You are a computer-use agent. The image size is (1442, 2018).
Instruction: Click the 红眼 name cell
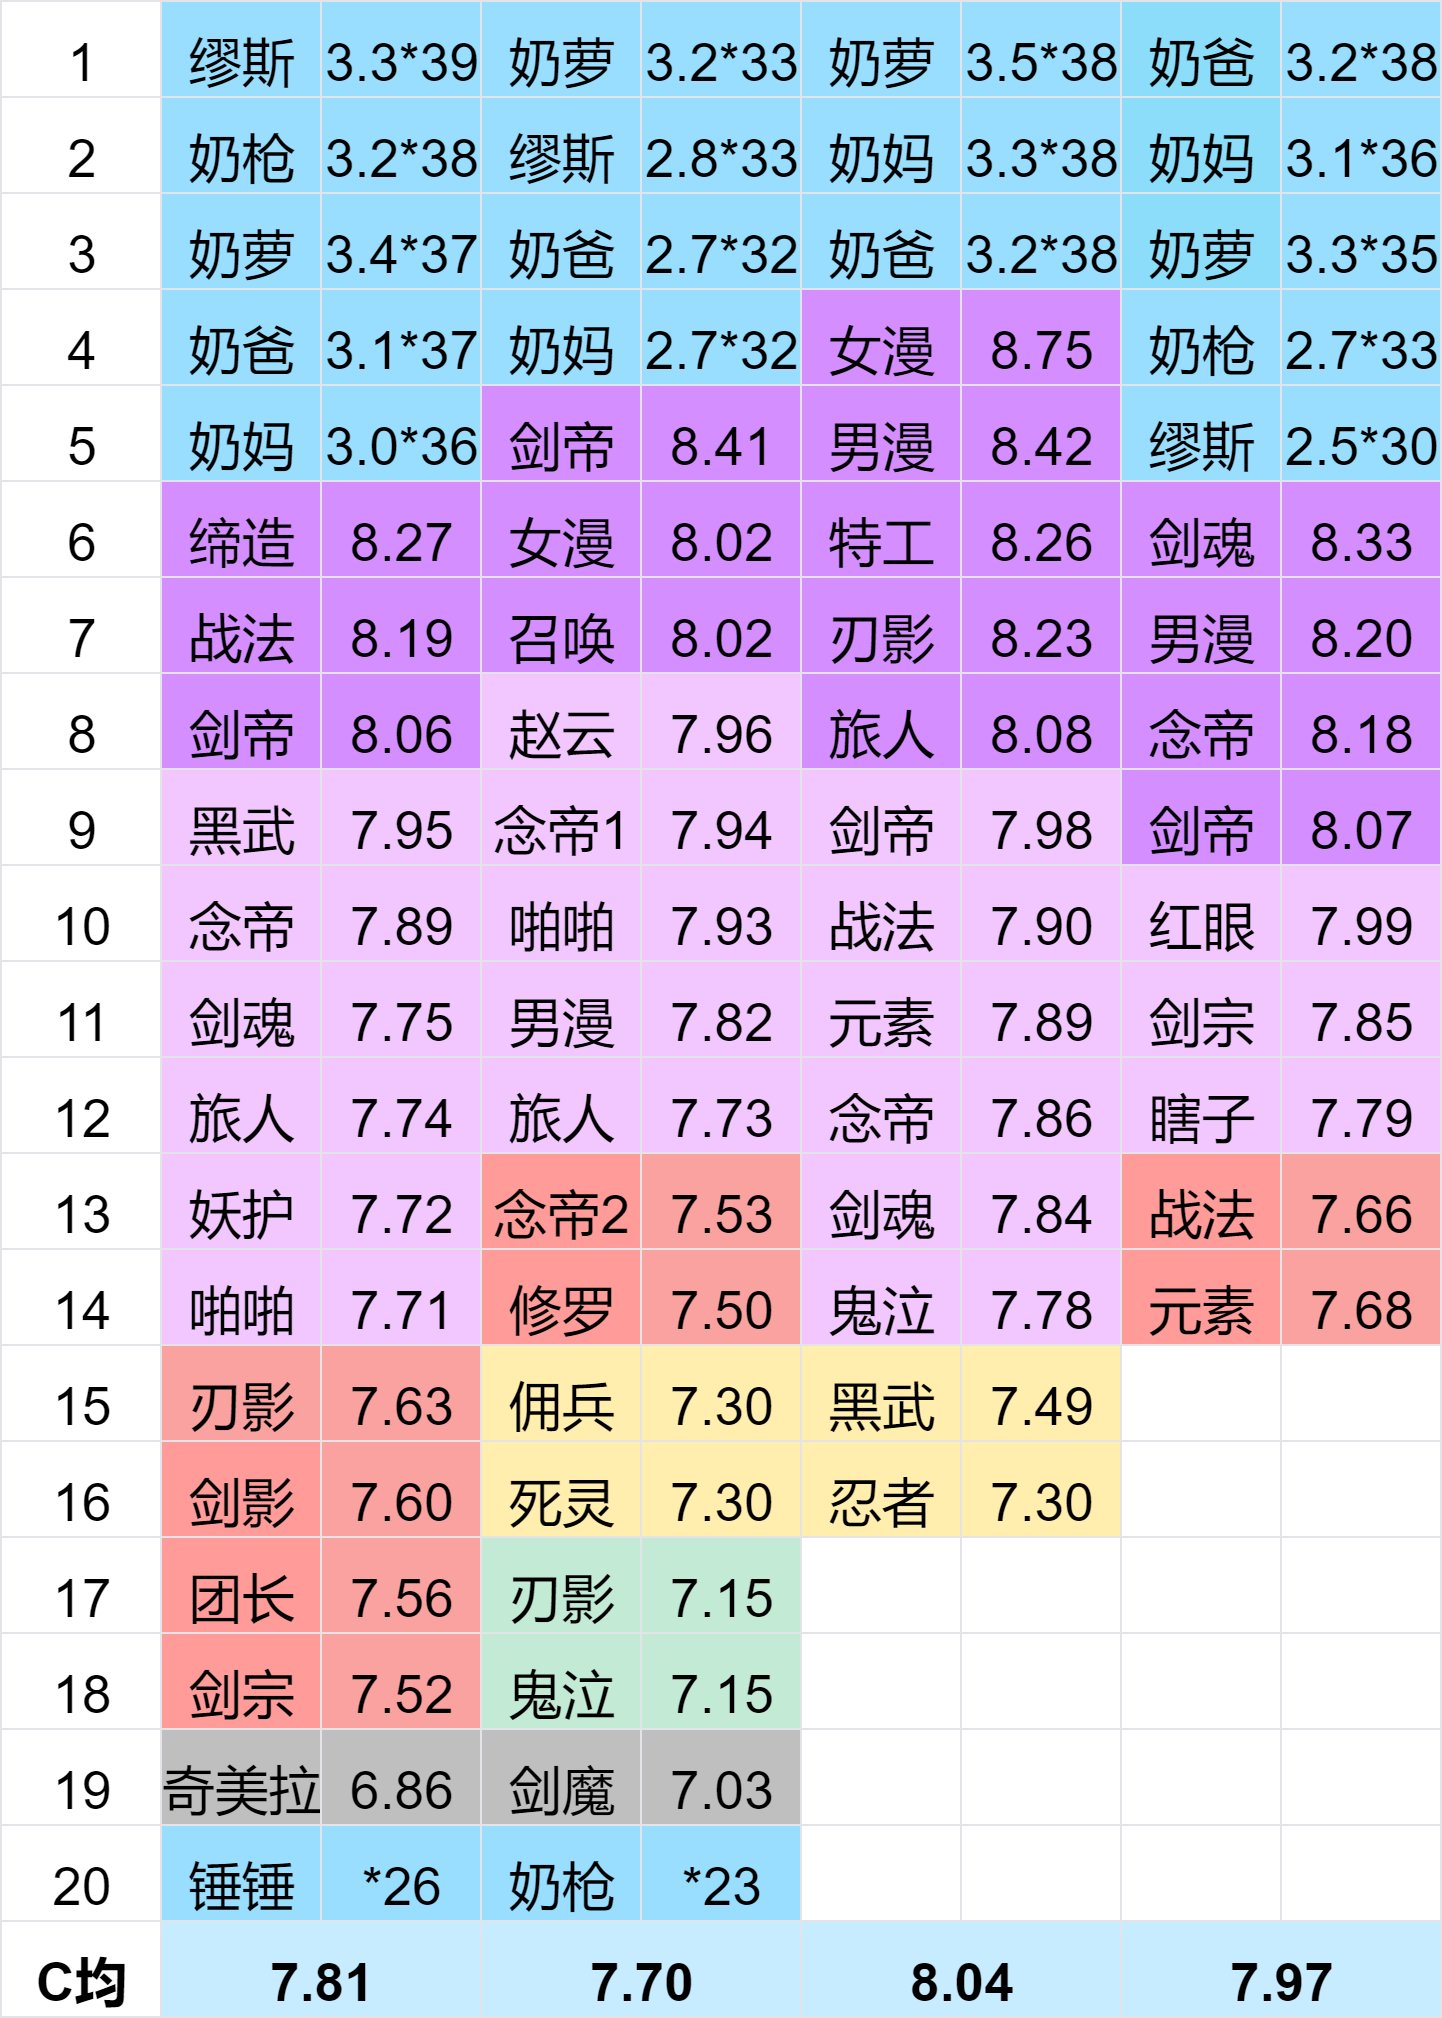pyautogui.click(x=1201, y=914)
